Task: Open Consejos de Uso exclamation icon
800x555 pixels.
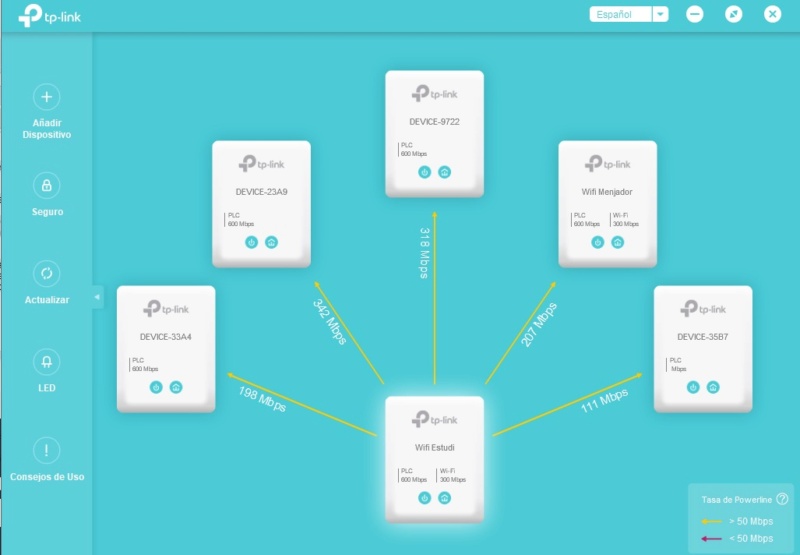Action: click(46, 450)
